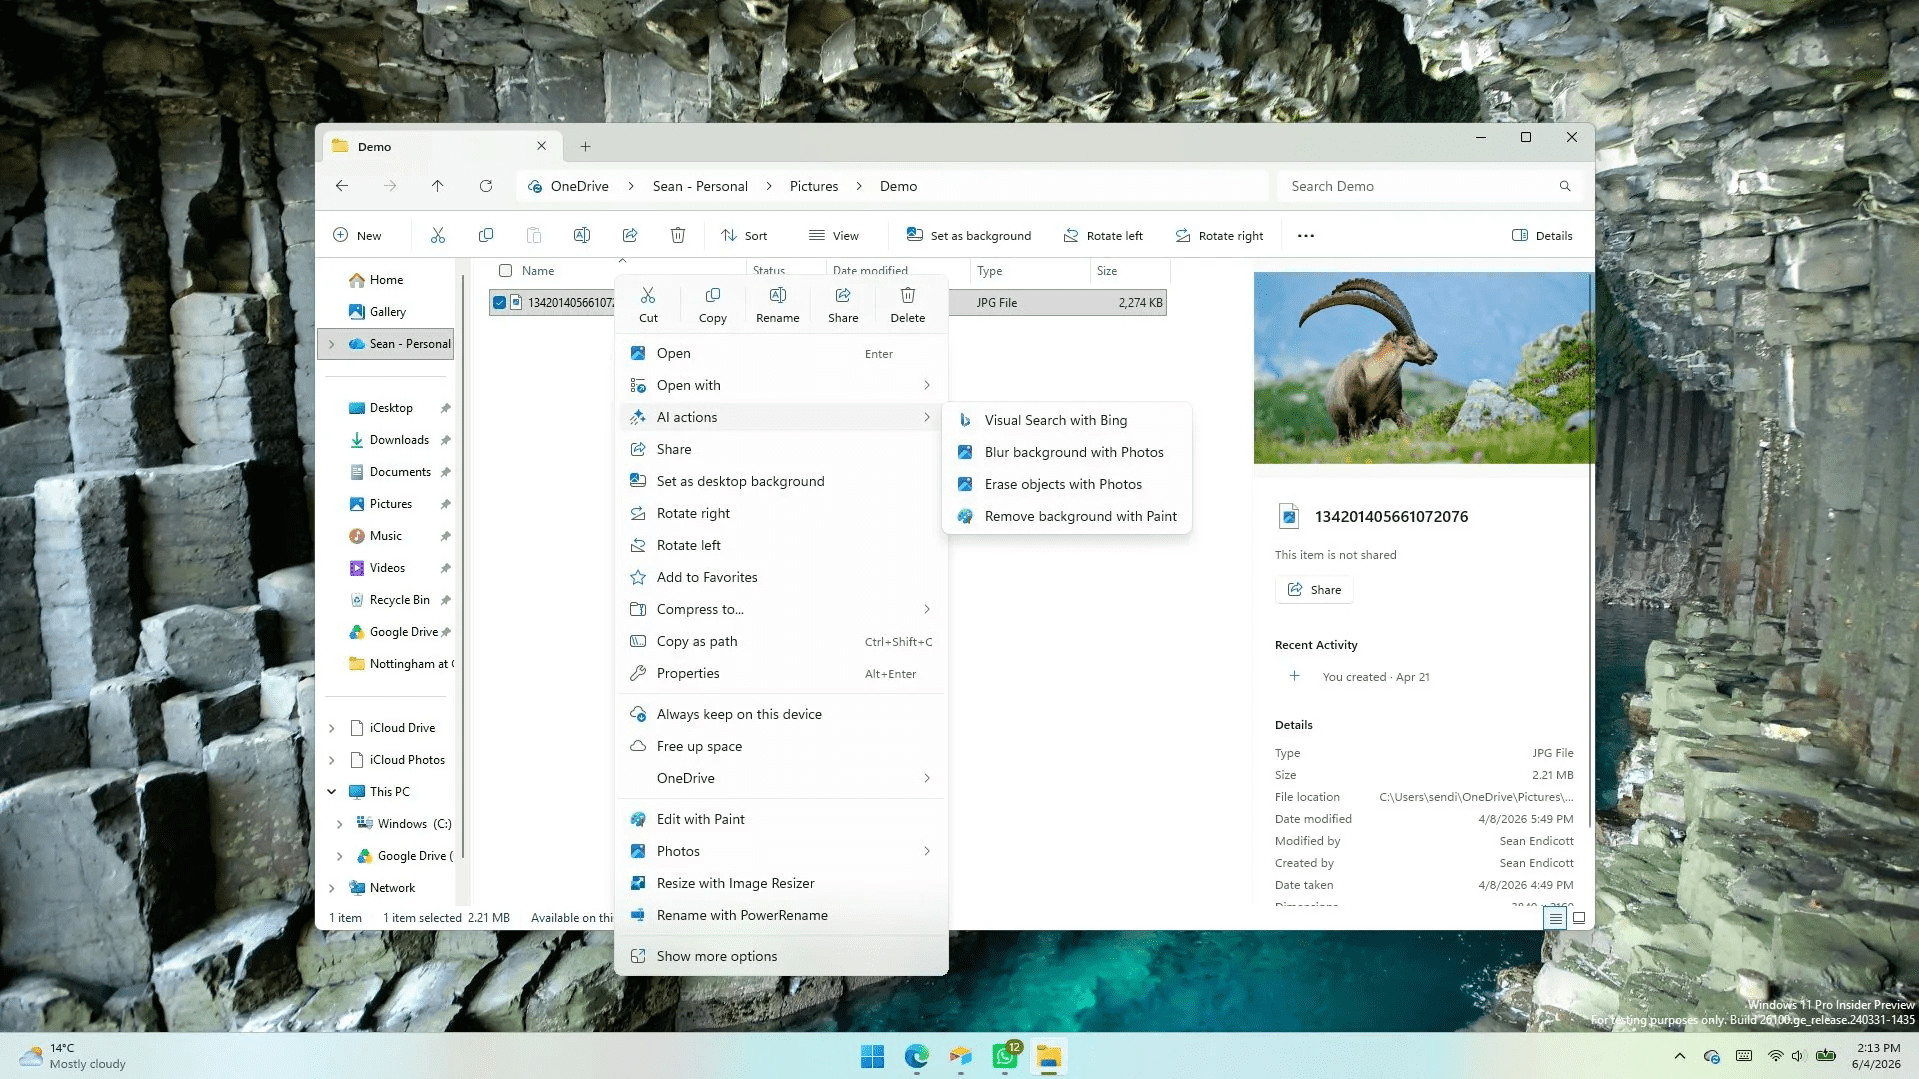Open the Start menu
Screen dimensions: 1919x1079
point(872,1057)
